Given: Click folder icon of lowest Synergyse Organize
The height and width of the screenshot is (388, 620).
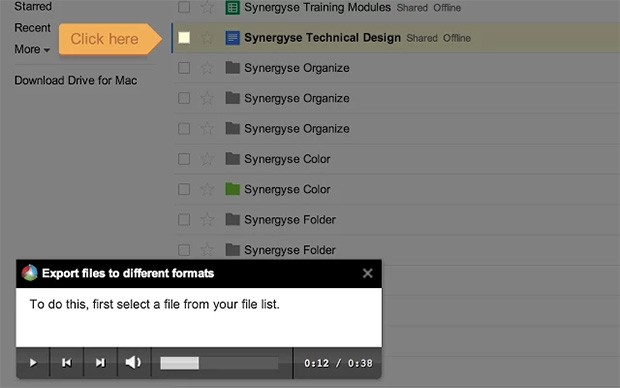Looking at the screenshot, I should (232, 128).
